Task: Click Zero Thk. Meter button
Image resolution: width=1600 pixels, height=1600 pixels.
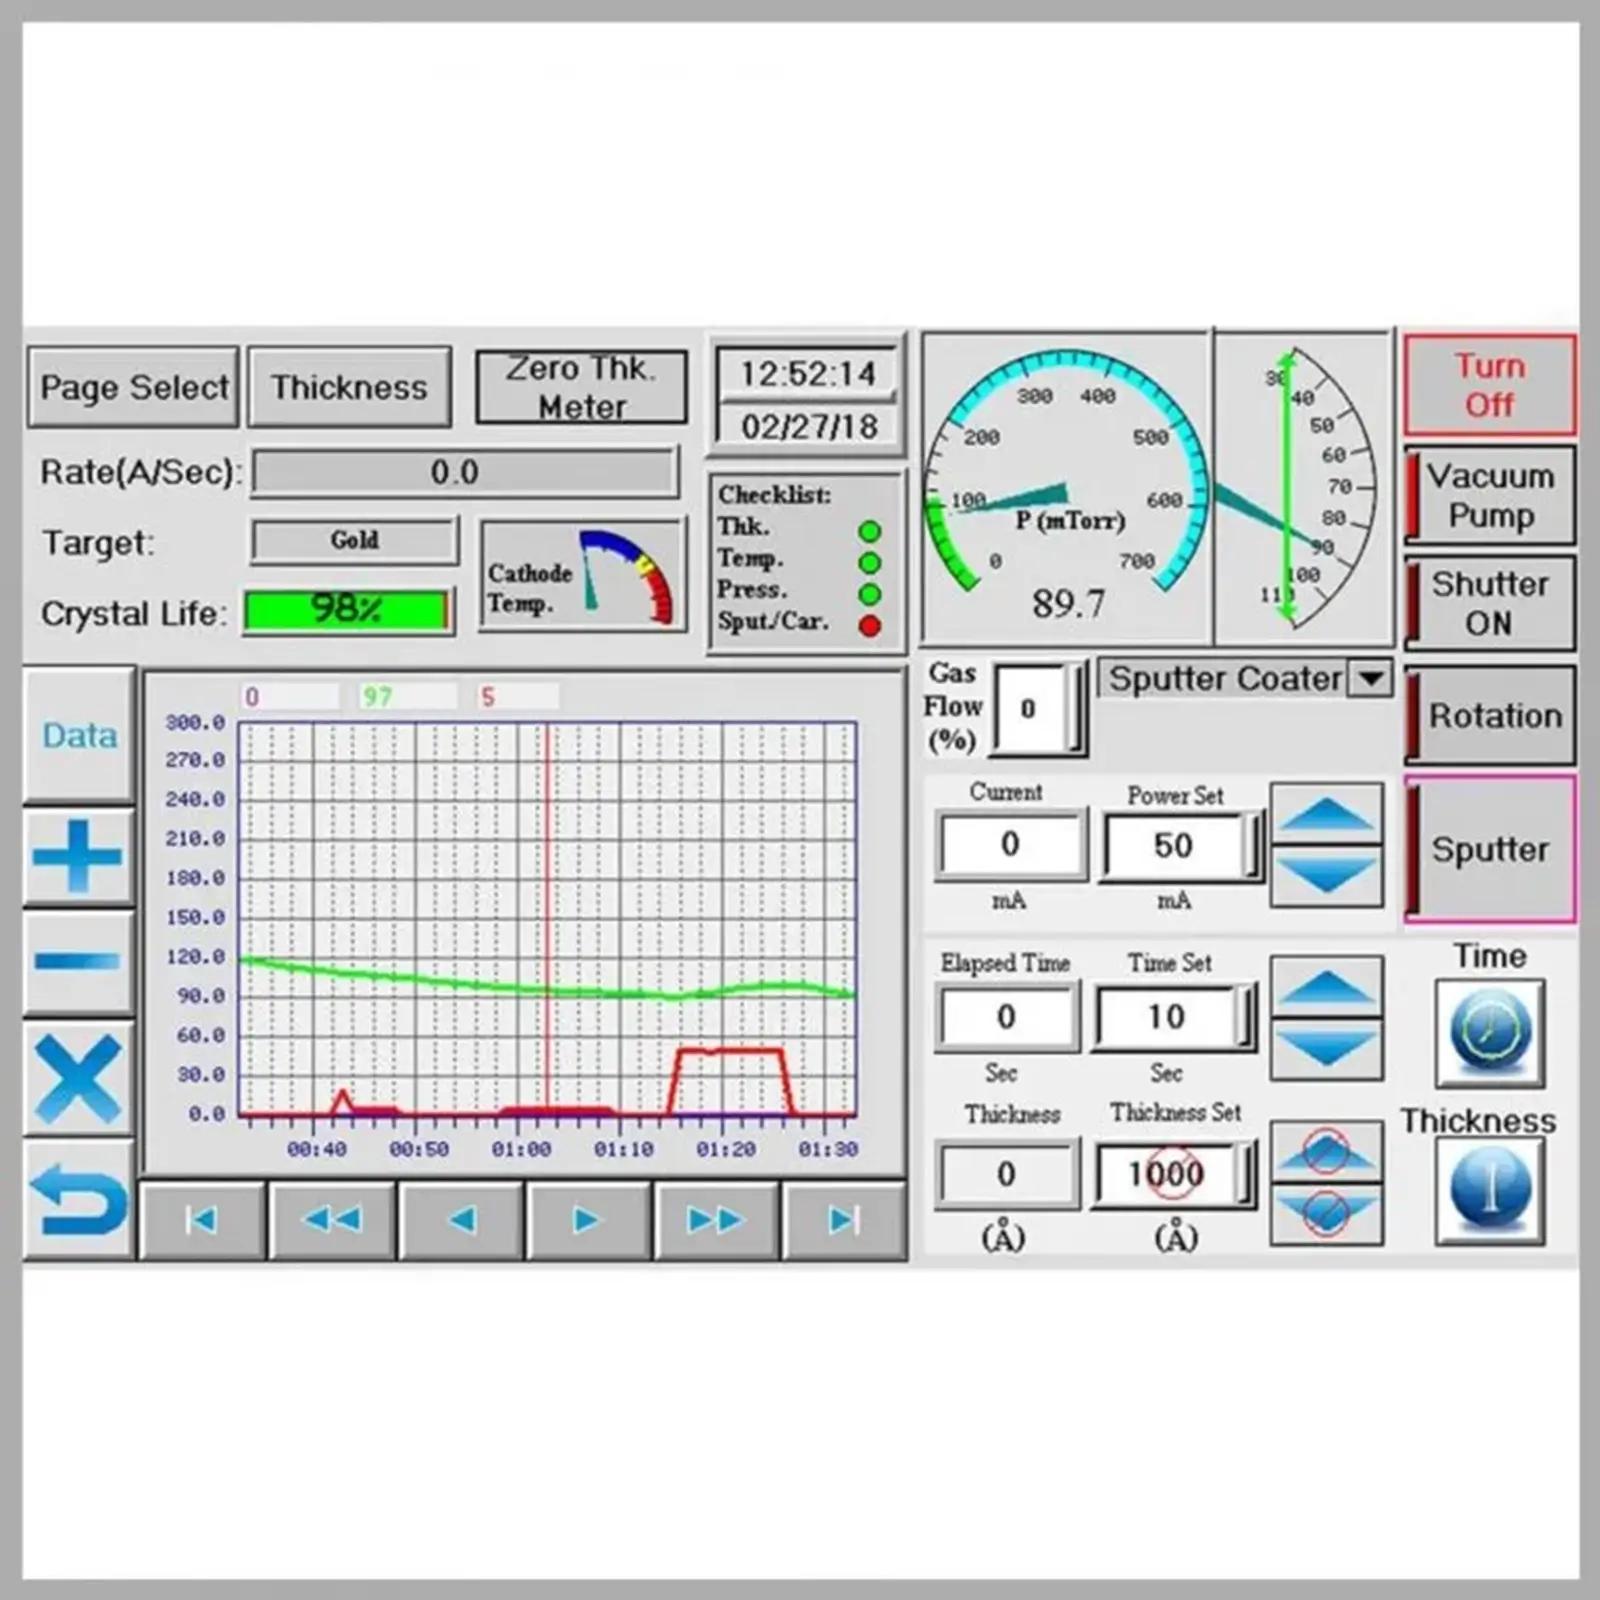Action: (x=581, y=387)
